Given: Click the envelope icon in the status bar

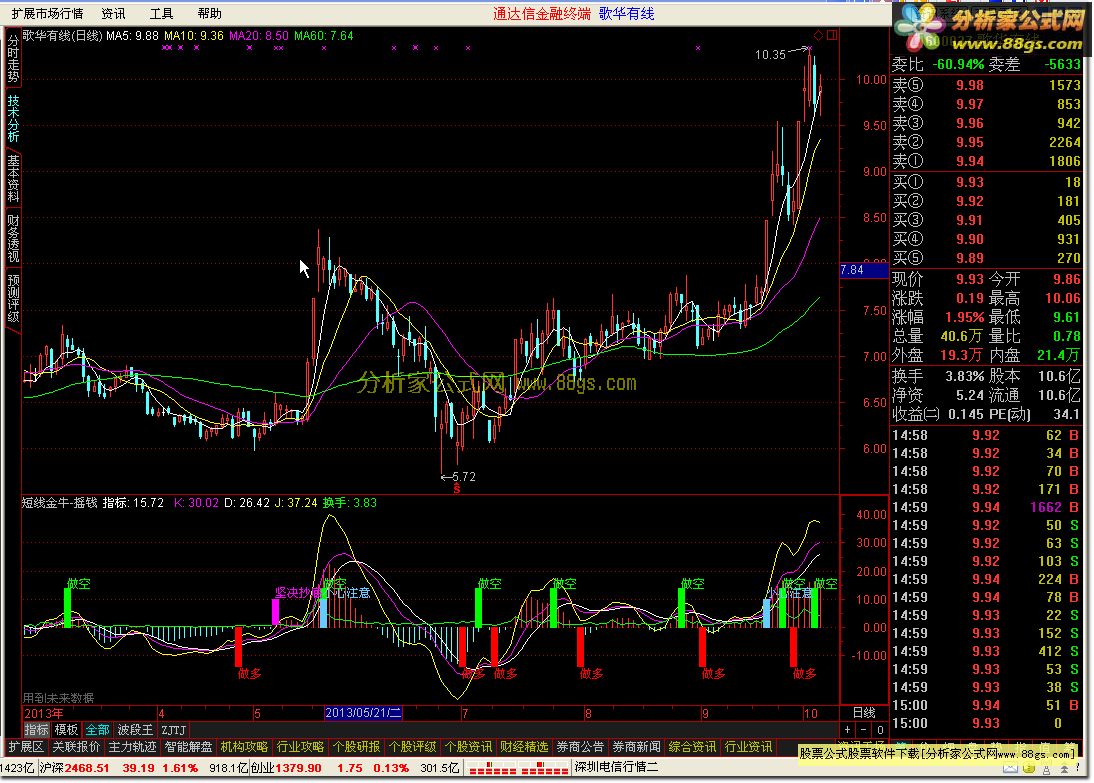Looking at the screenshot, I should click(1010, 768).
